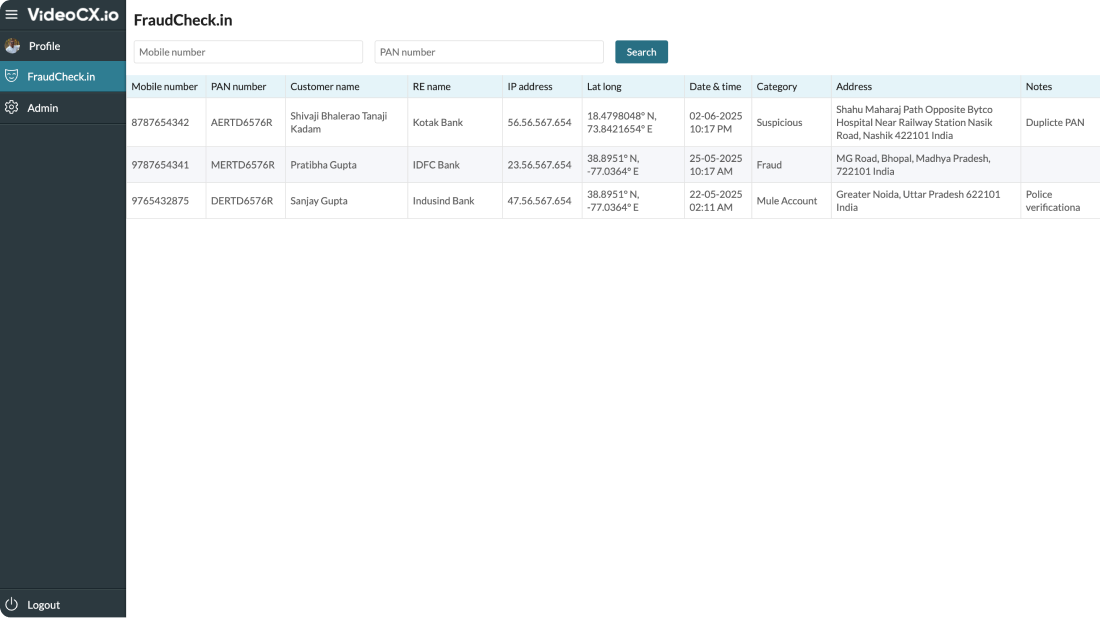Screen dimensions: 1100x618
Task: Click the Logout power icon
Action: point(11,604)
